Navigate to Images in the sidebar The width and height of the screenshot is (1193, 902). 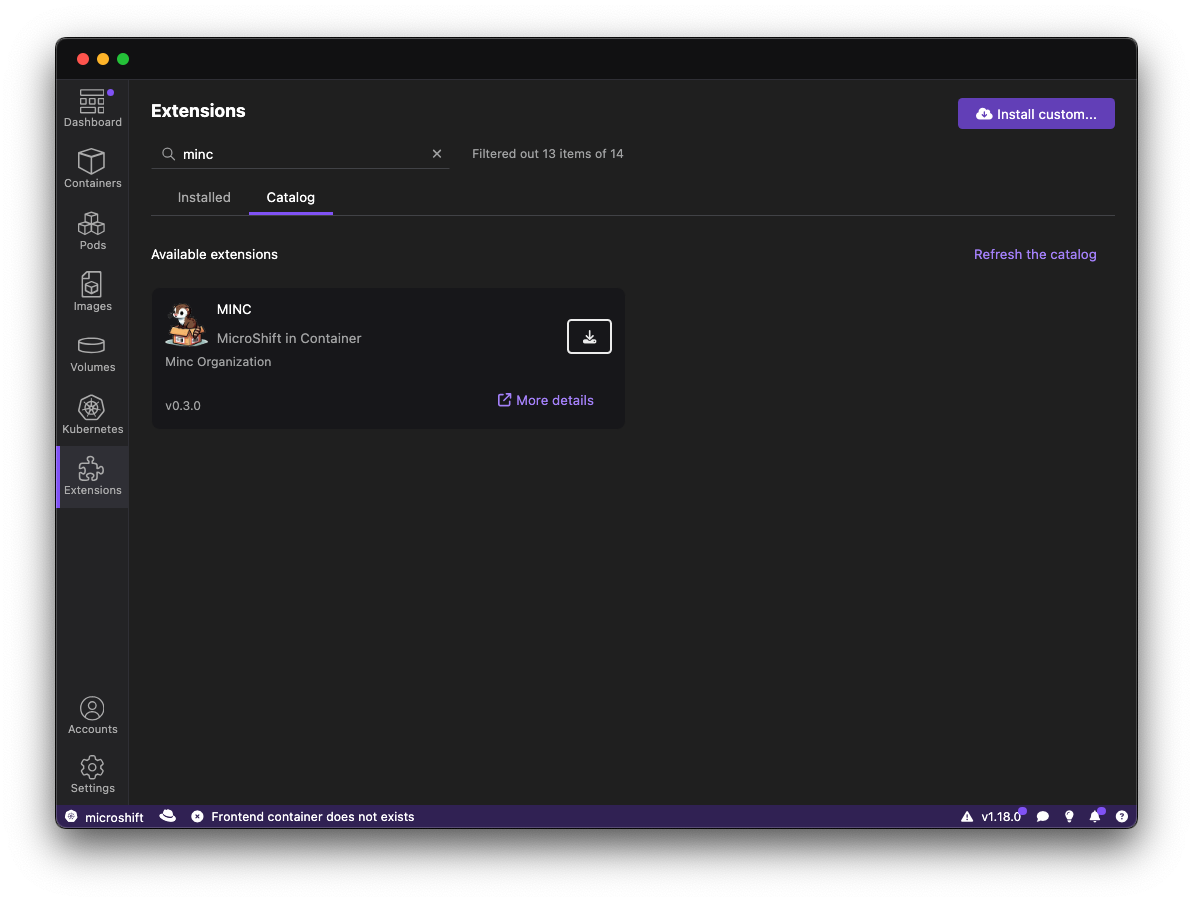click(92, 292)
